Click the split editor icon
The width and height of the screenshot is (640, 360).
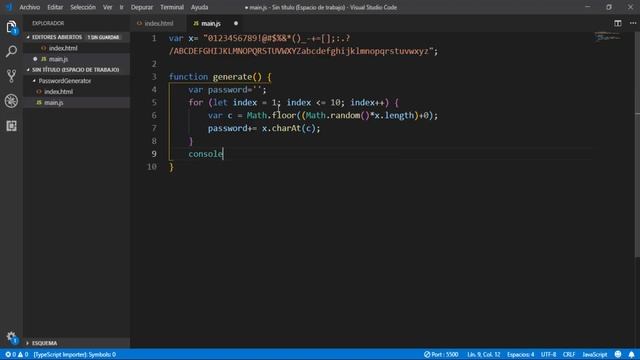coord(618,23)
